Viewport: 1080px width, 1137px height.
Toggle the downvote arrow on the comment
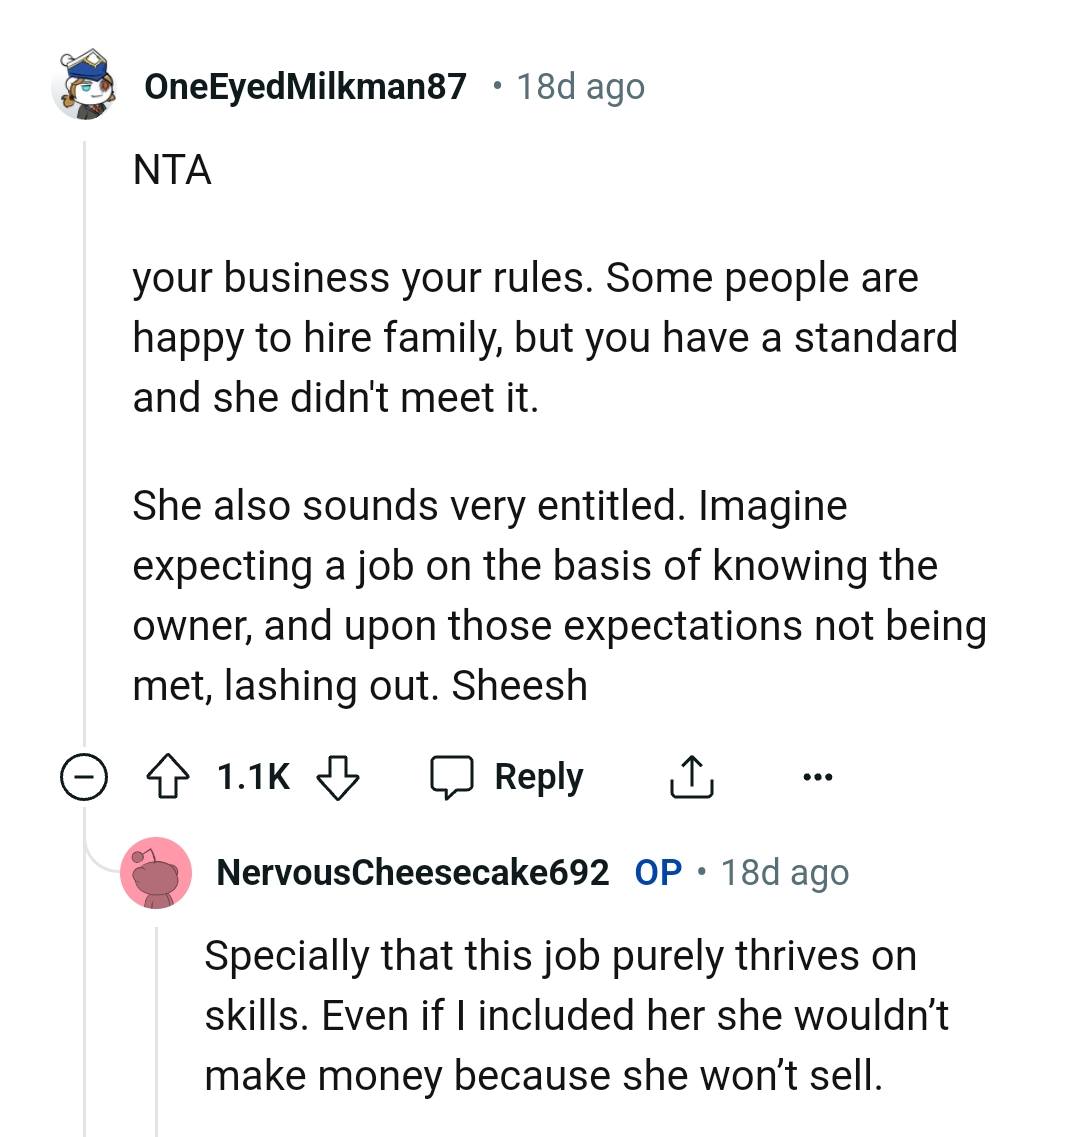(338, 776)
